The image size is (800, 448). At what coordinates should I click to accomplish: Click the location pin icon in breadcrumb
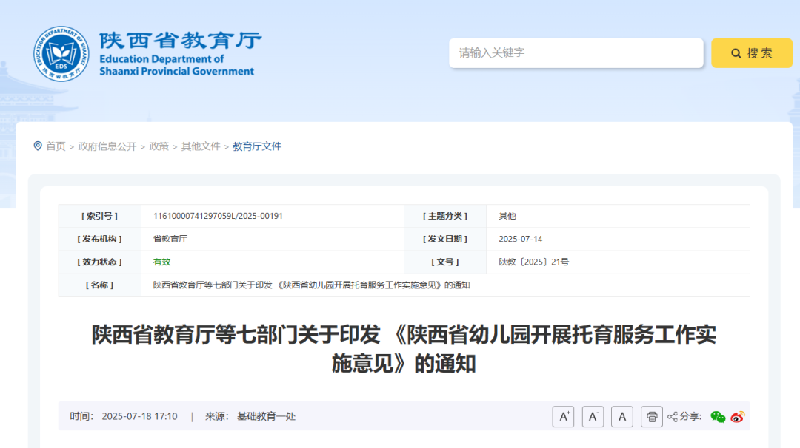(x=38, y=146)
